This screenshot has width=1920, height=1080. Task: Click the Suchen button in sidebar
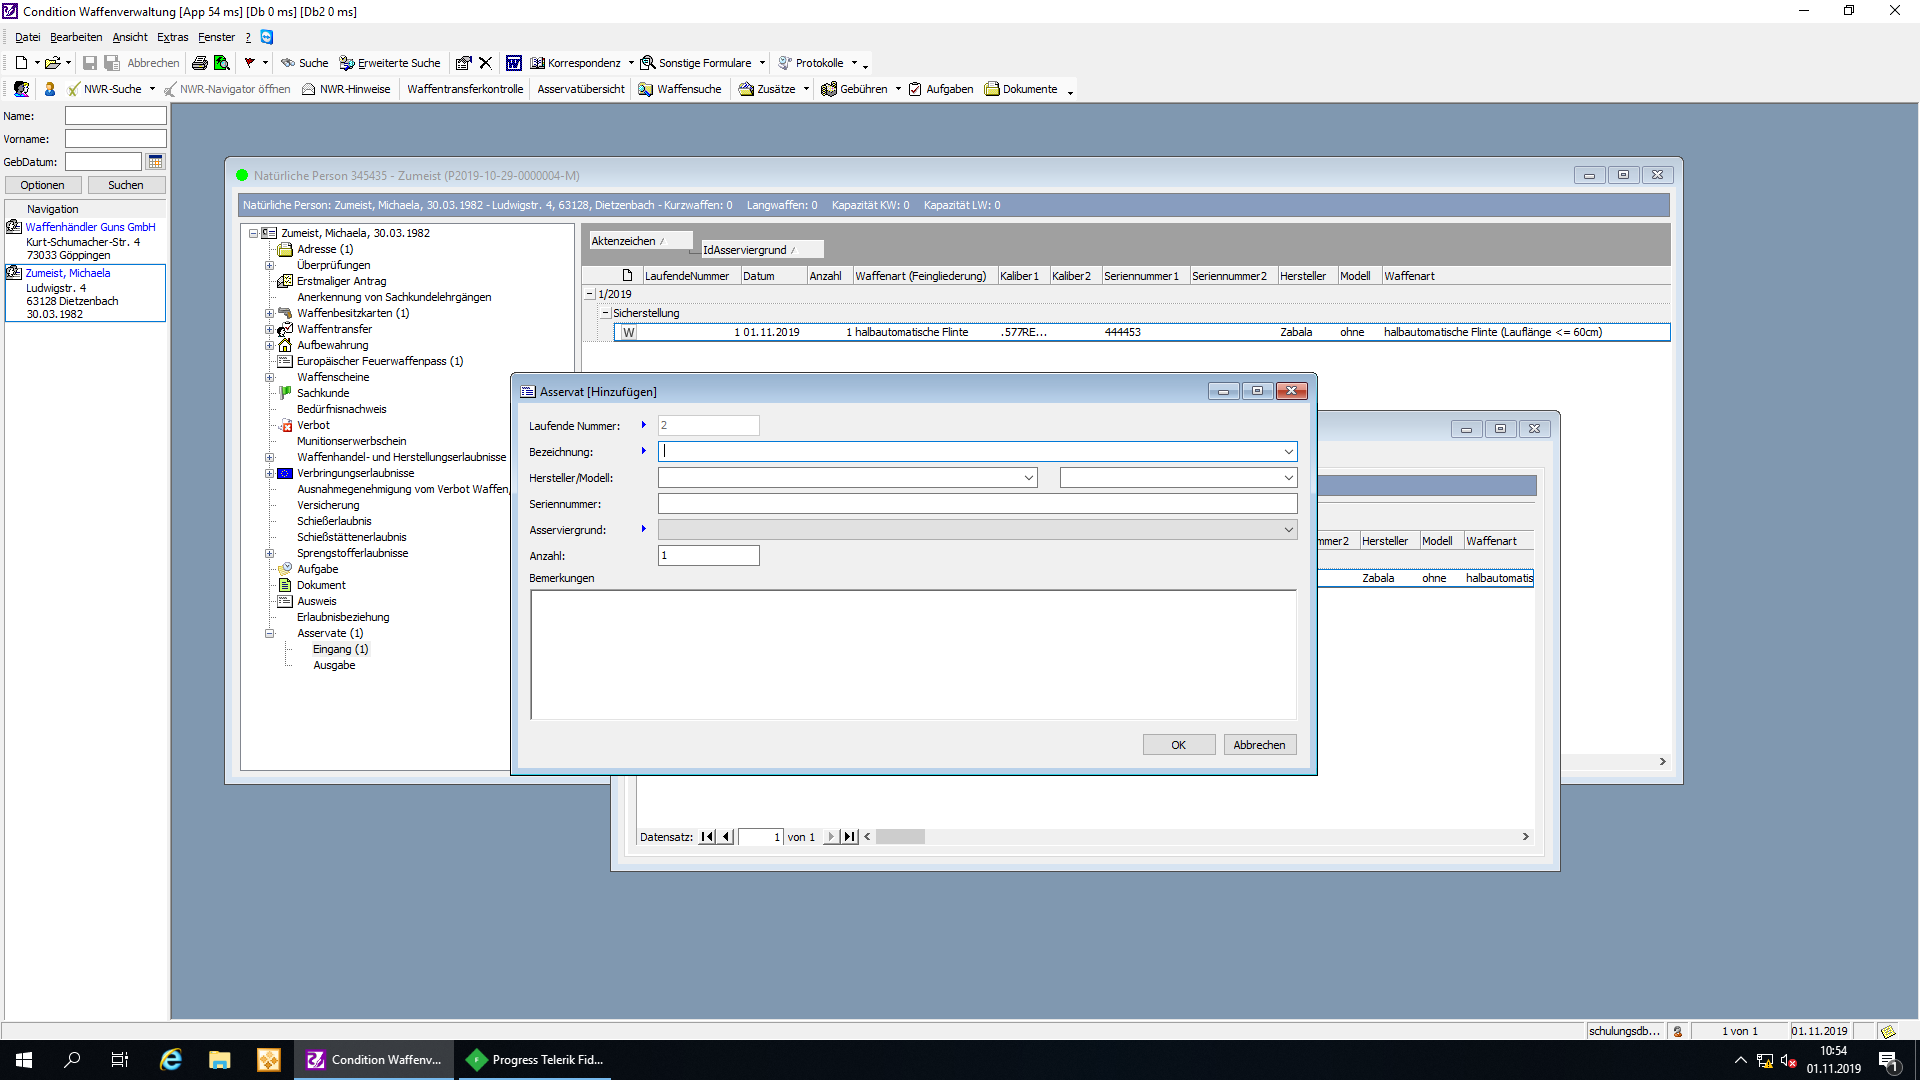(x=125, y=185)
